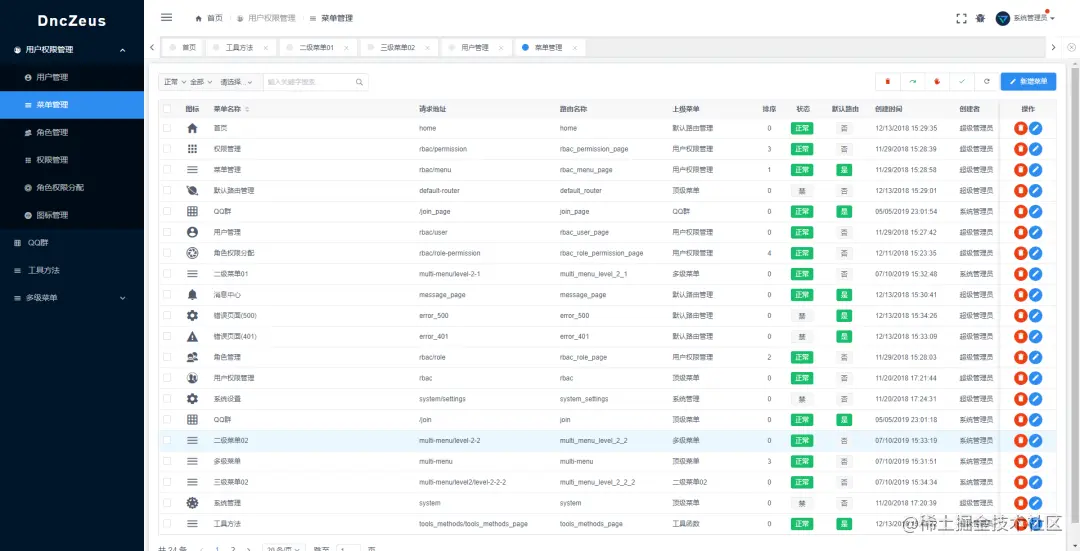The width and height of the screenshot is (1080, 551).
Task: Toggle the select-all checkbox in the table header
Action: click(x=167, y=109)
